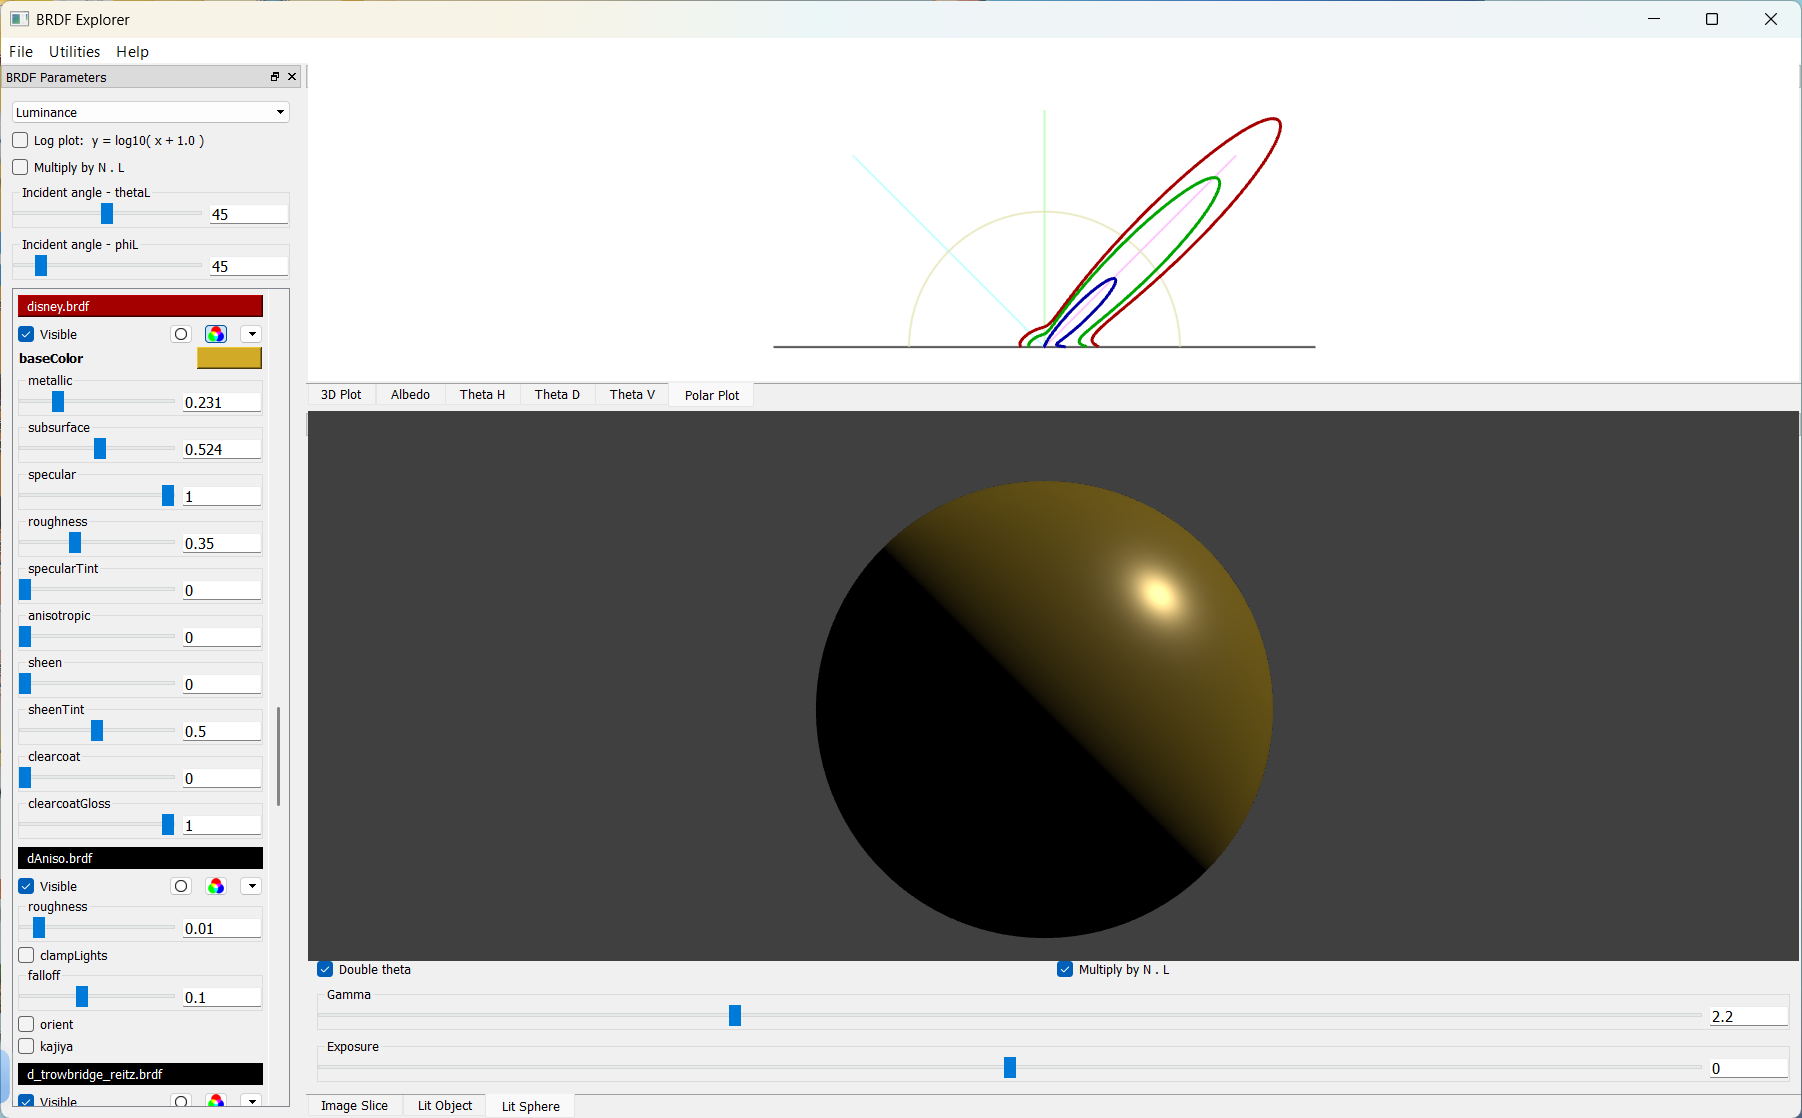Image resolution: width=1802 pixels, height=1118 pixels.
Task: Toggle Visible checkbox for disney.brdf
Action: click(26, 334)
